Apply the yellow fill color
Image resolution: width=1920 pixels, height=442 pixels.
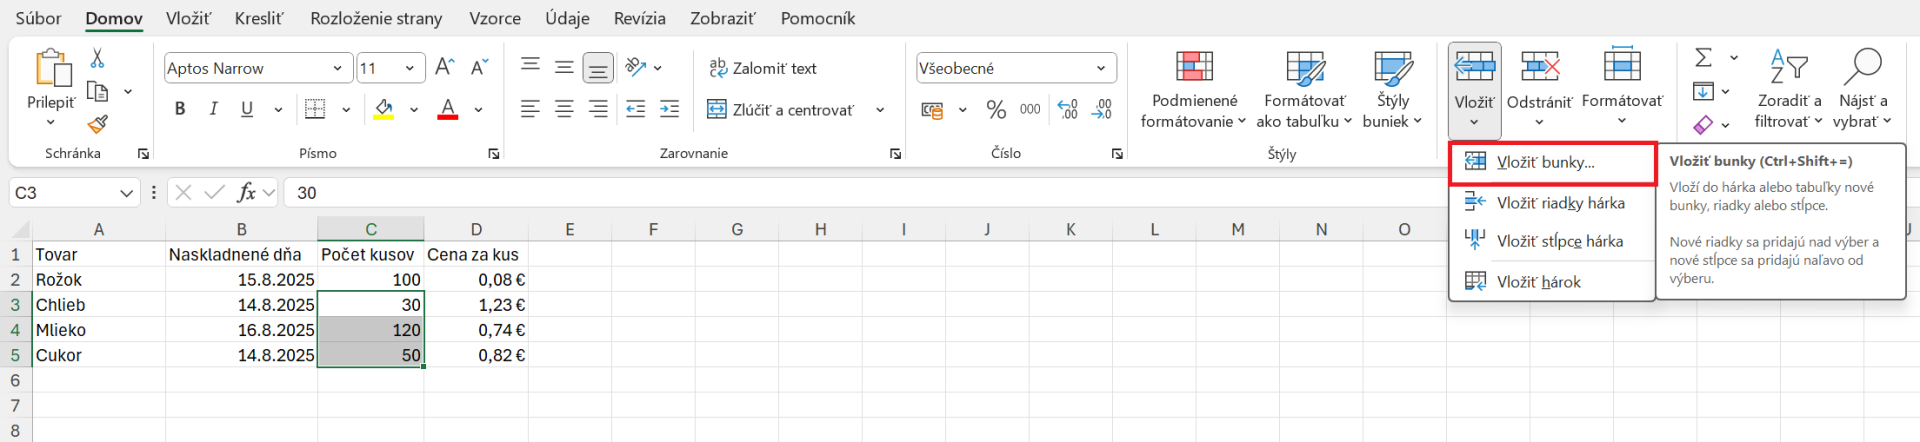pos(383,109)
